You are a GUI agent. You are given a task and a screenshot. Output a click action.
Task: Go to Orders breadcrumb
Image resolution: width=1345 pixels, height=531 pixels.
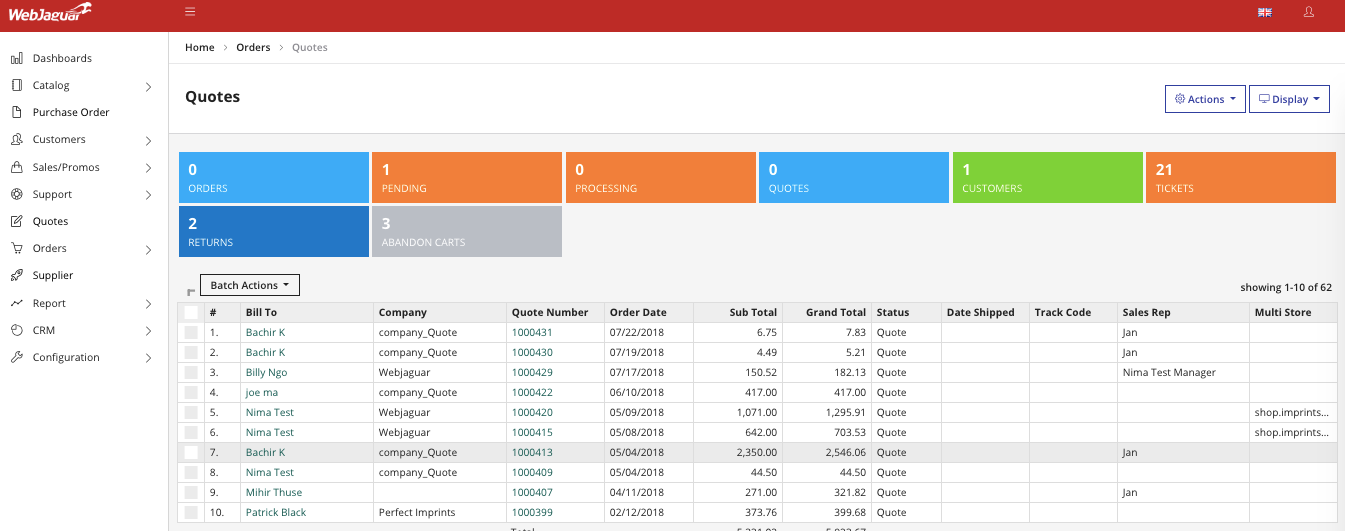(x=253, y=47)
